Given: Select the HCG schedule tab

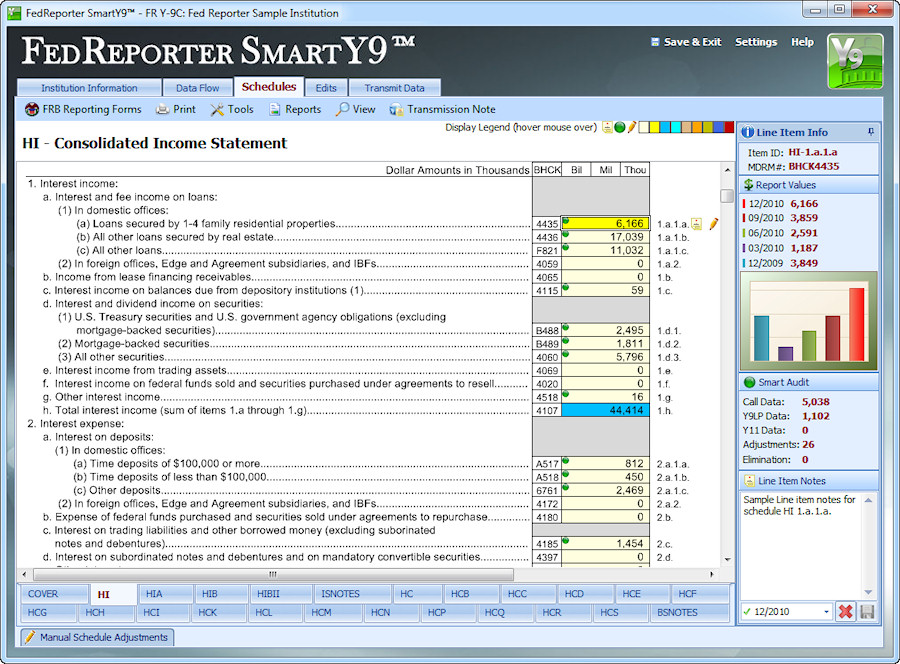Looking at the screenshot, I should 48,612.
